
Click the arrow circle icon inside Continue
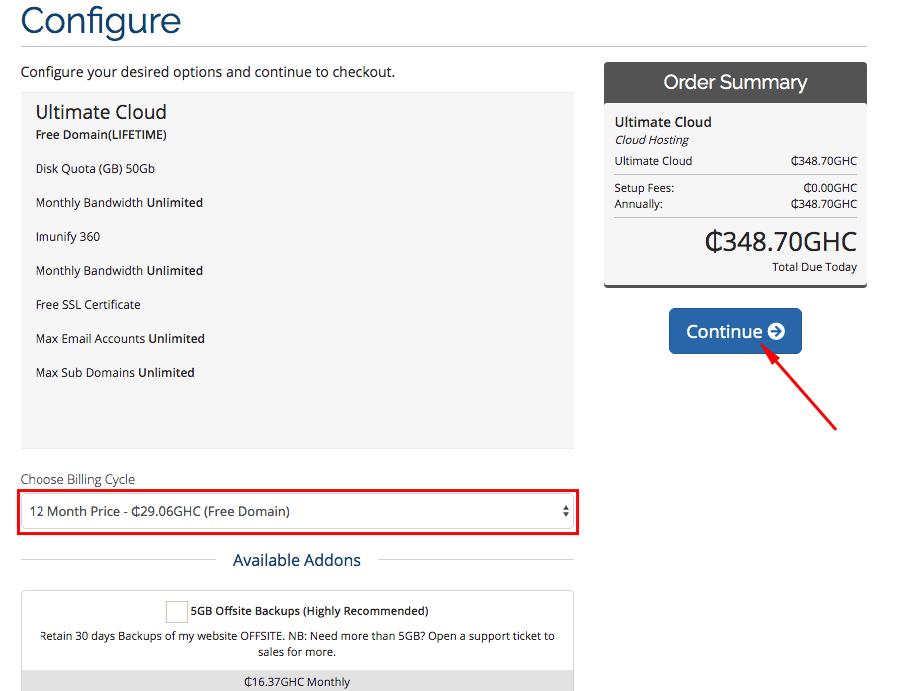point(776,331)
